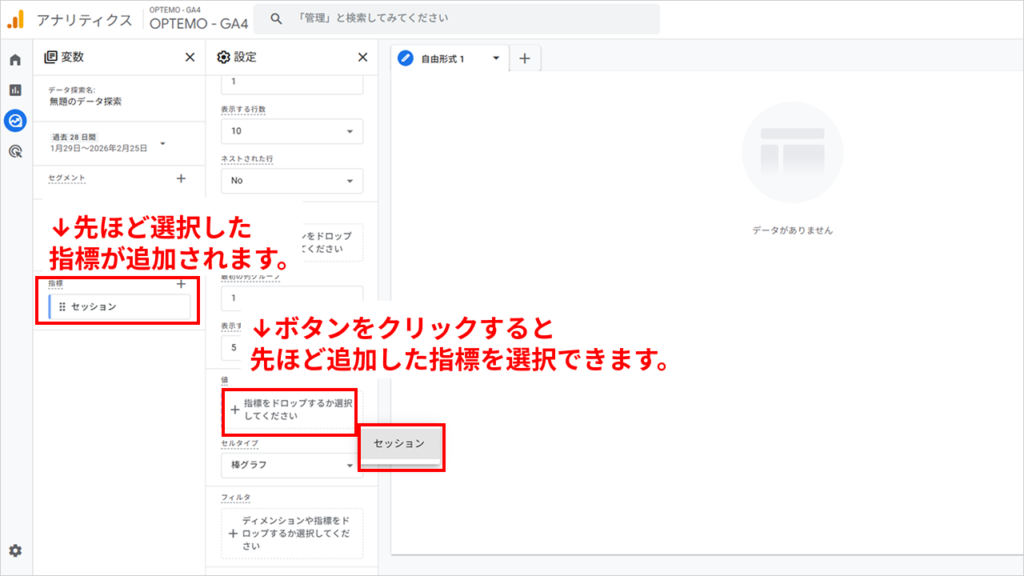This screenshot has width=1024, height=576.
Task: Open the Admin gear icon at bottom left
Action: pos(17,549)
